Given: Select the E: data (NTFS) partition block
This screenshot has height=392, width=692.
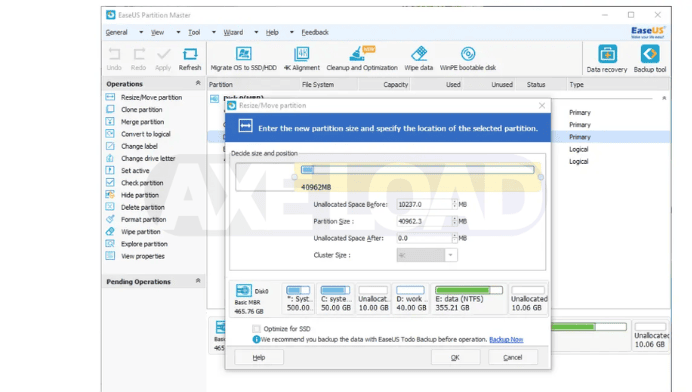Looking at the screenshot, I should click(469, 298).
